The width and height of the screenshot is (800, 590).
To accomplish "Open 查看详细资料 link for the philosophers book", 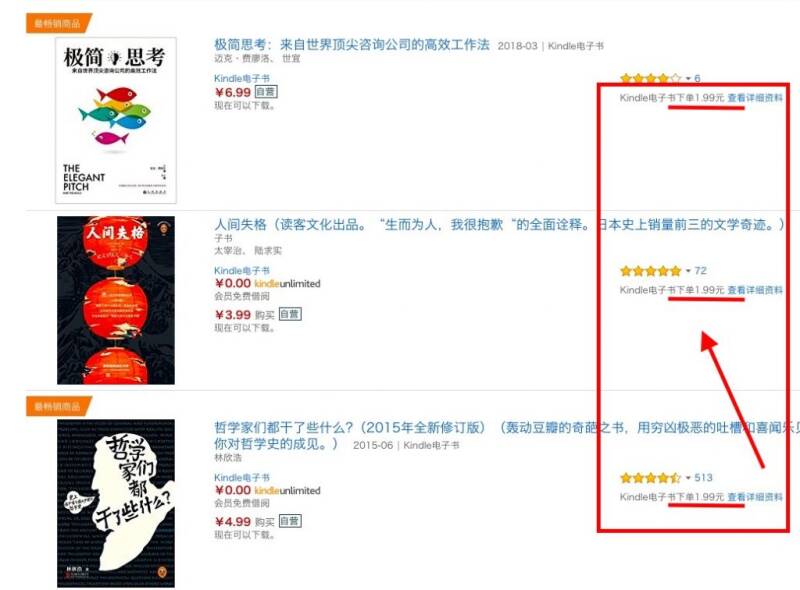I will (755, 497).
